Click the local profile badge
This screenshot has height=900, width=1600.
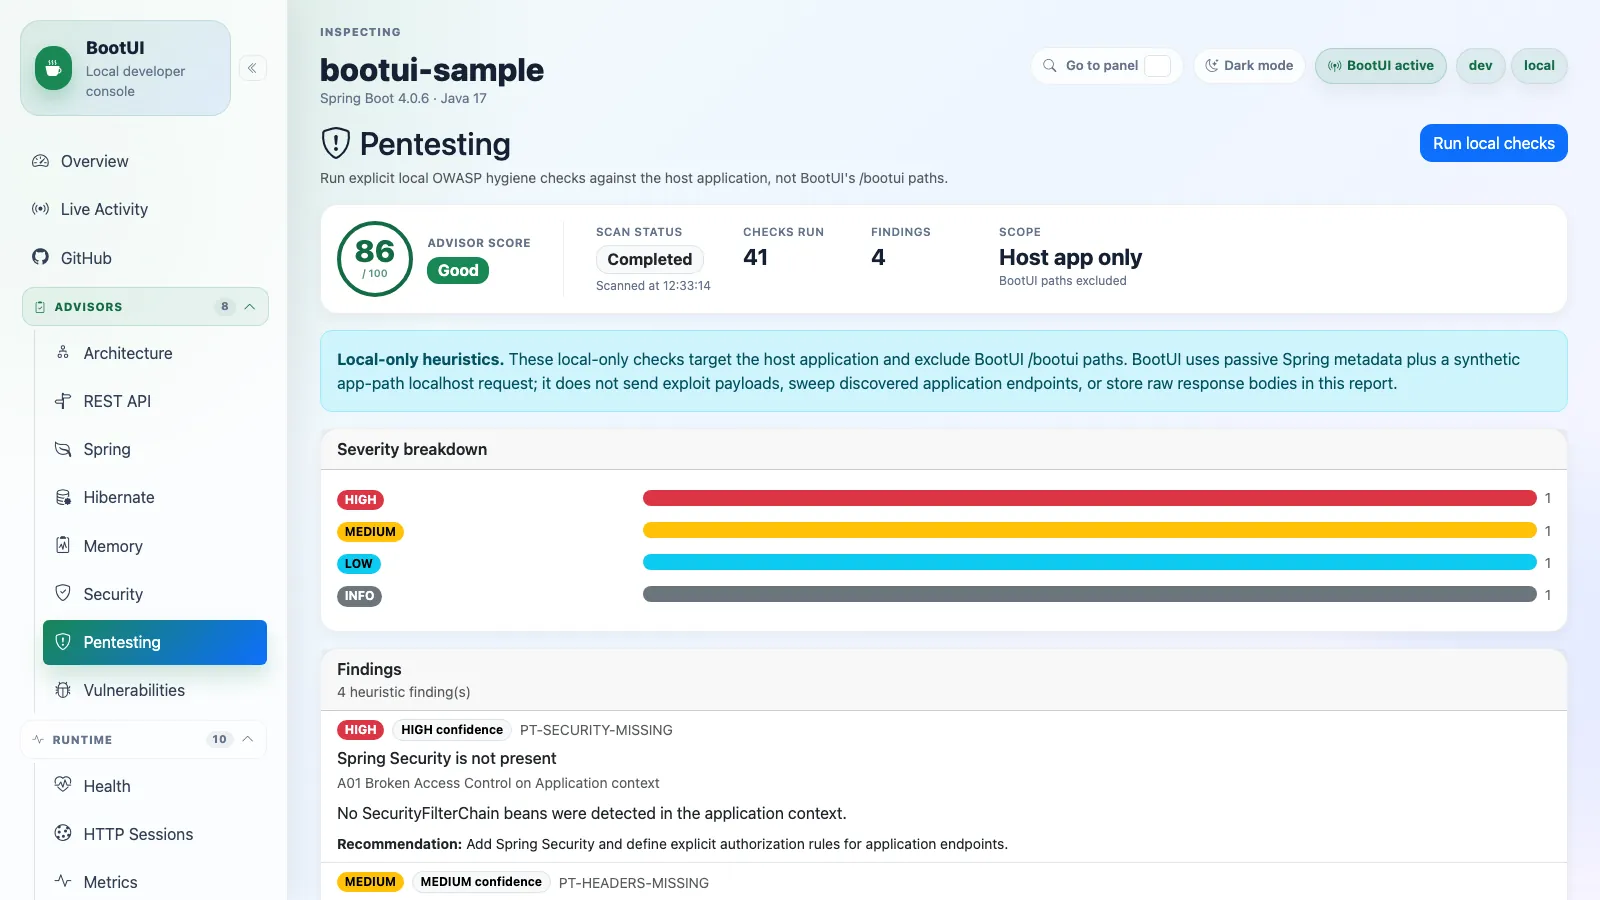point(1539,66)
